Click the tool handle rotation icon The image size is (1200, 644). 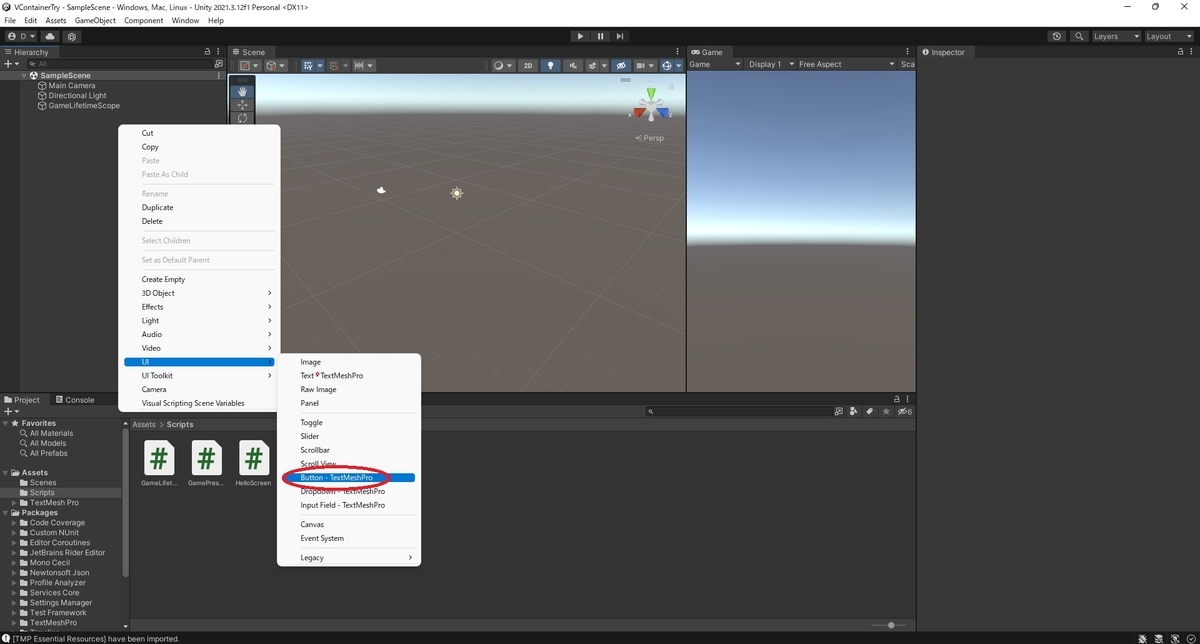(x=275, y=66)
